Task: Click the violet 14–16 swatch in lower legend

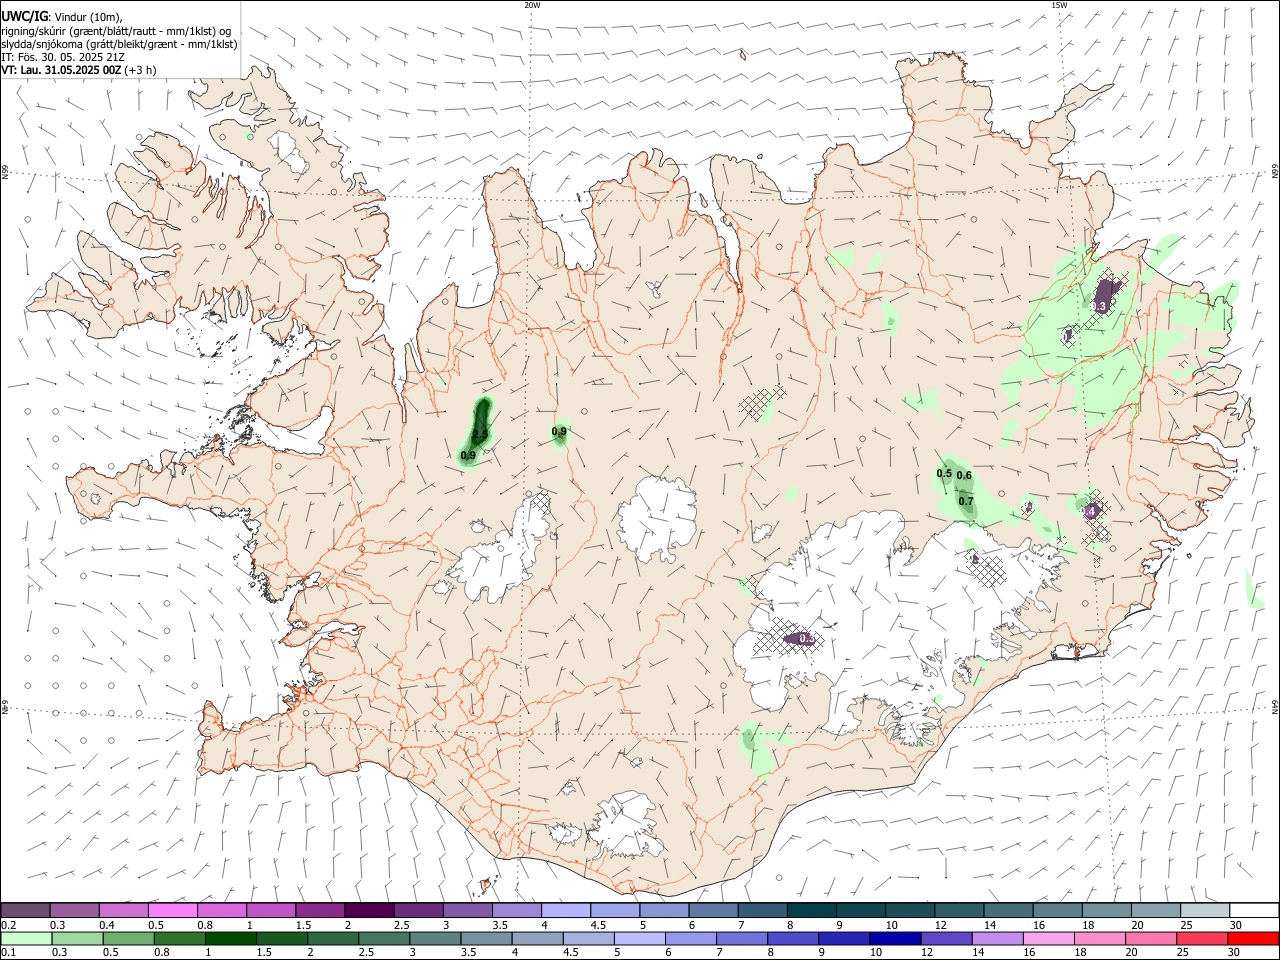Action: click(x=997, y=939)
